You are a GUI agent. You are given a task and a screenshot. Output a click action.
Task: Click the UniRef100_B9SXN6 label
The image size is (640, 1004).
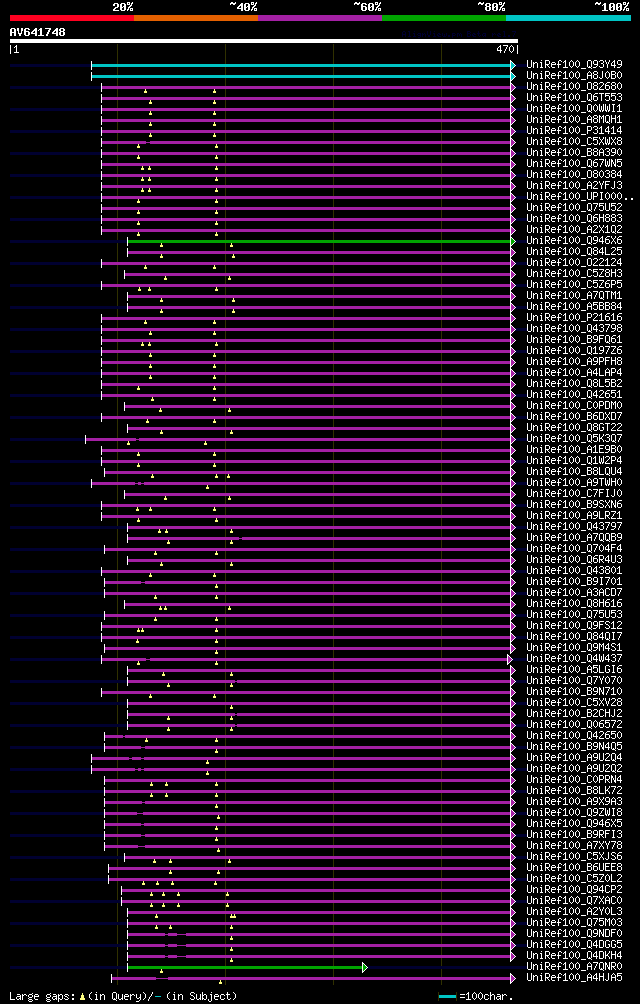(574, 505)
